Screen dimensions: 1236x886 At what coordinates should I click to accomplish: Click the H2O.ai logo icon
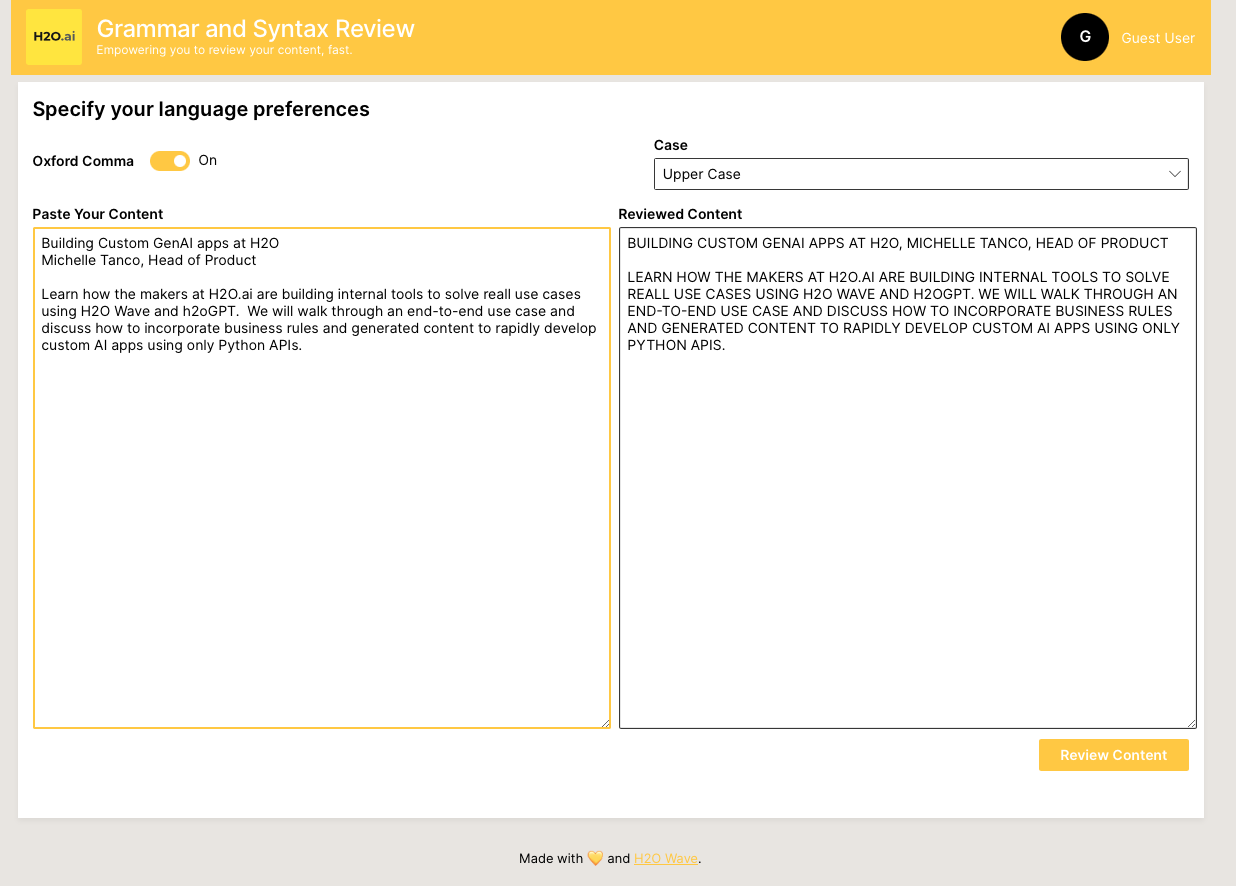pos(54,37)
